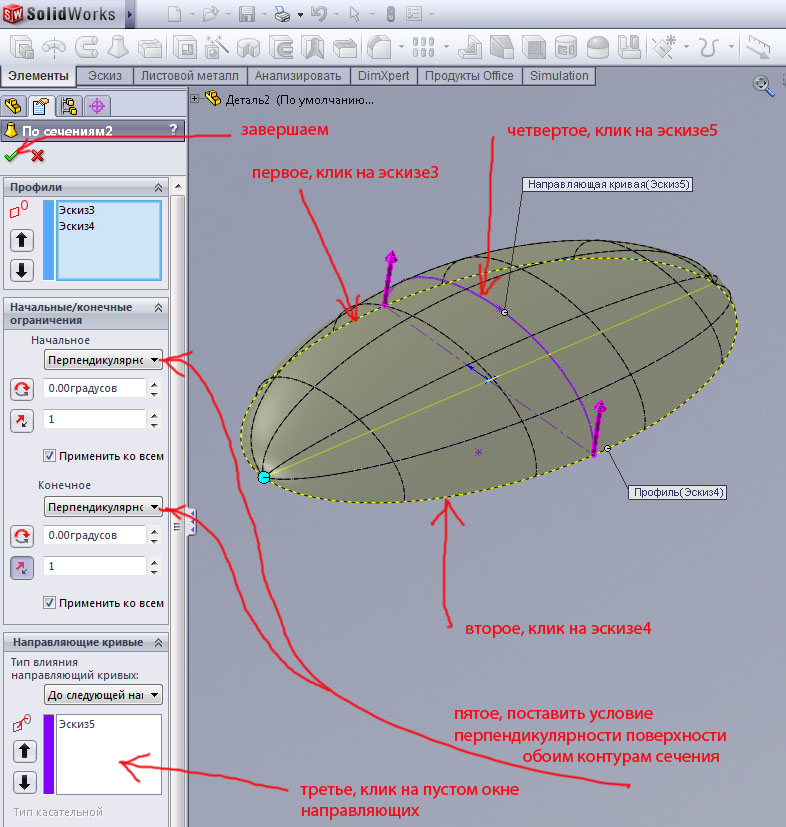The height and width of the screenshot is (827, 786).
Task: Toggle 'Применить ко всем' under end constraint
Action: tap(50, 603)
